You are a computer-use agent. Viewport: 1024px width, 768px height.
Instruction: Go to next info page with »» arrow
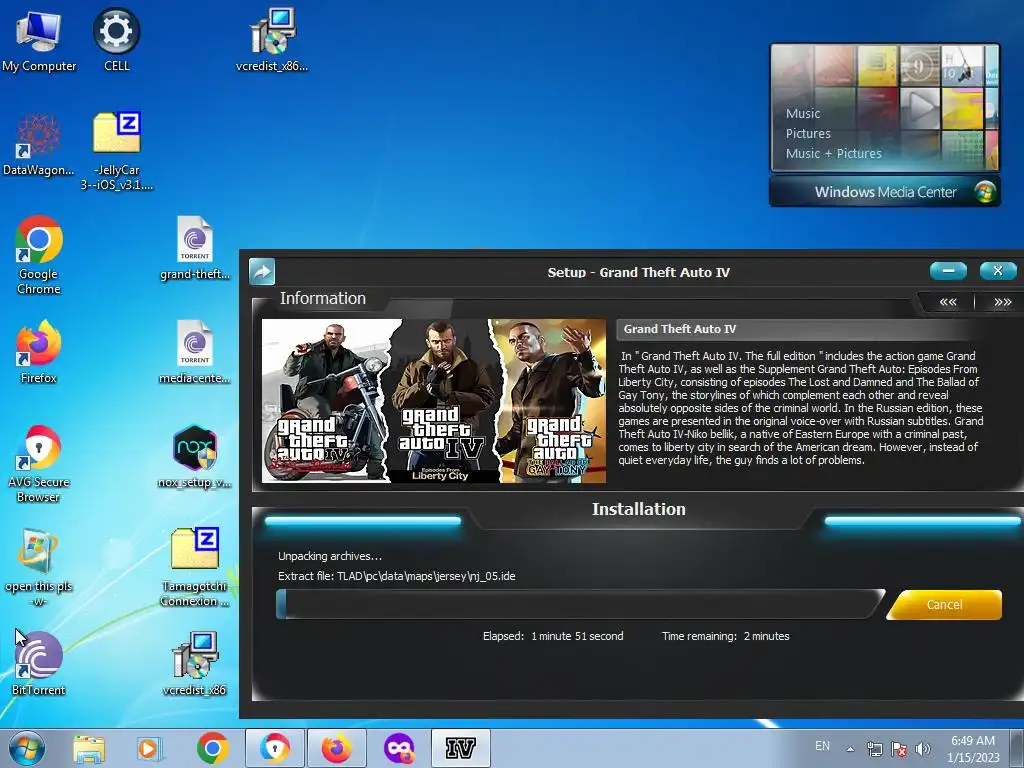point(1002,302)
